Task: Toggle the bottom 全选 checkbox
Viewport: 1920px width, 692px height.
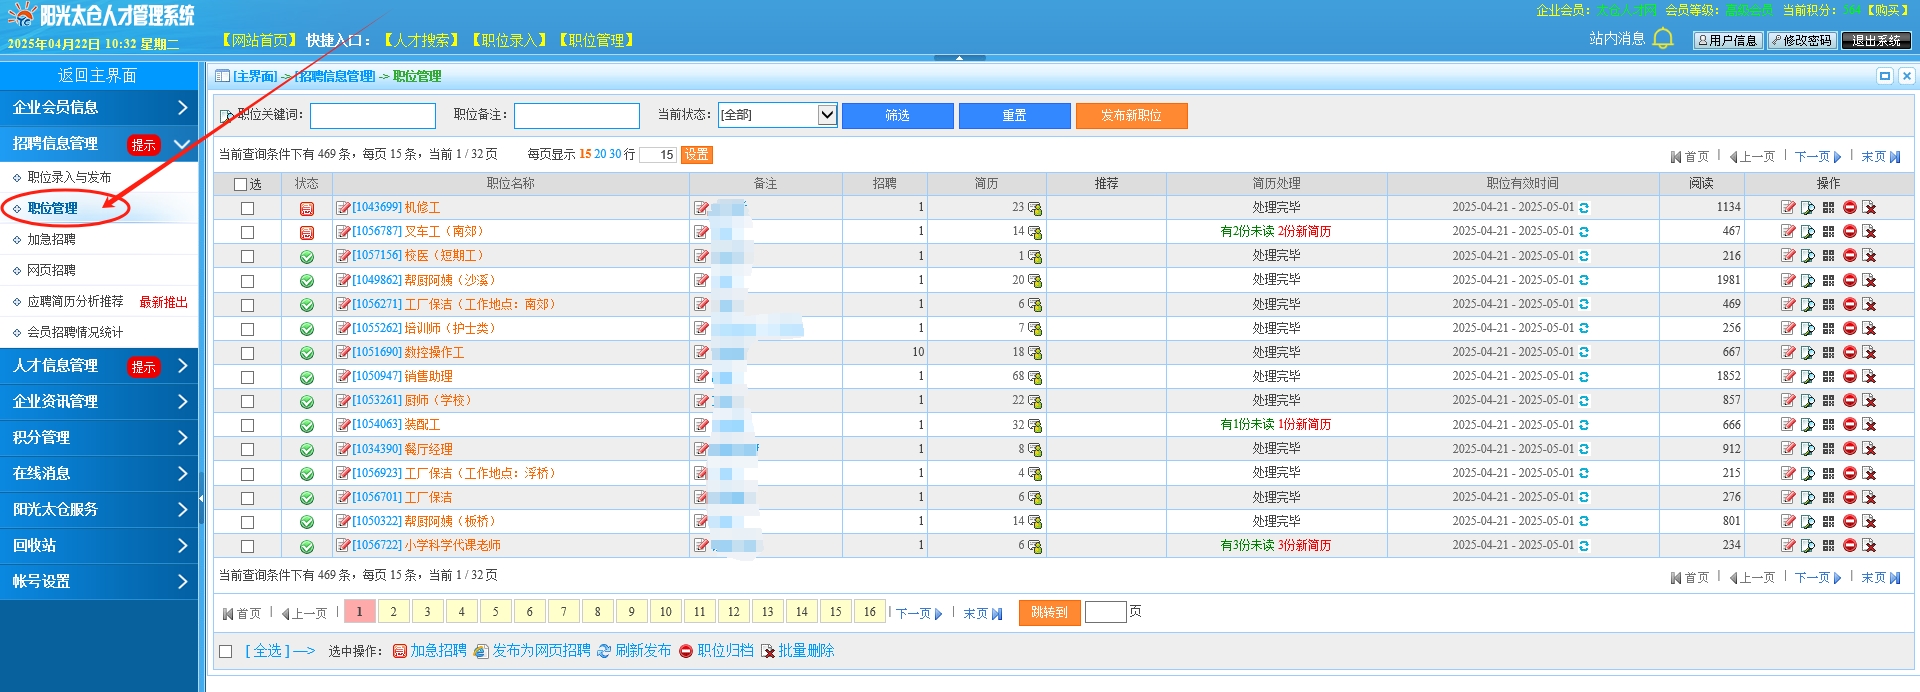Action: [x=226, y=652]
